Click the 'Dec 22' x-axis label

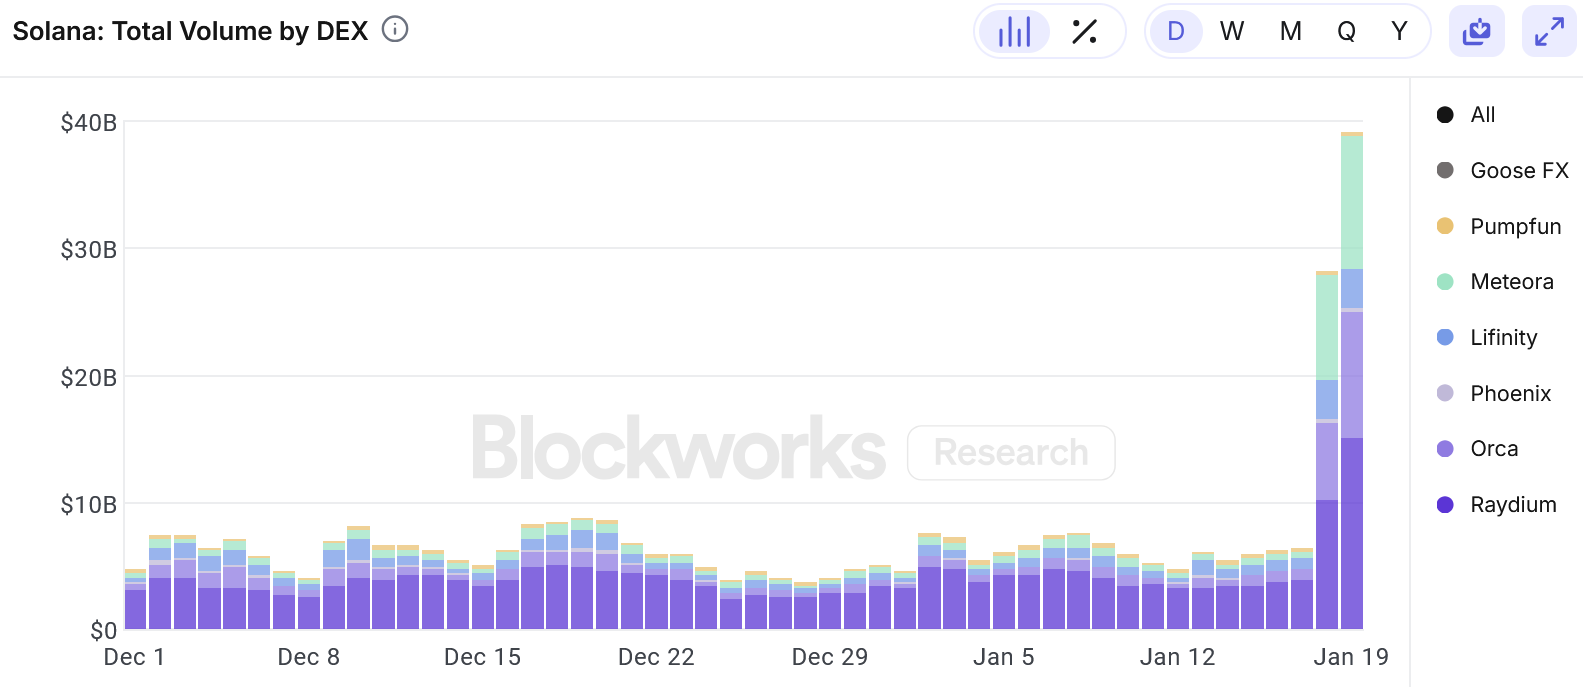656,657
